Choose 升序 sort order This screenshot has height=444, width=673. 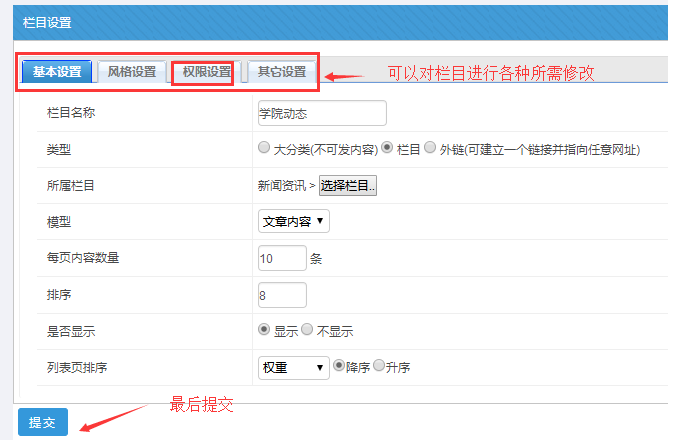click(379, 367)
